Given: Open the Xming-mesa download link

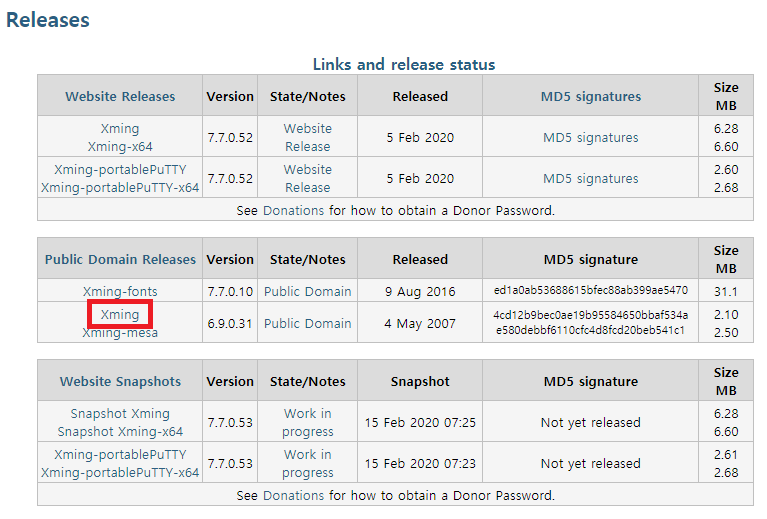Looking at the screenshot, I should 120,333.
